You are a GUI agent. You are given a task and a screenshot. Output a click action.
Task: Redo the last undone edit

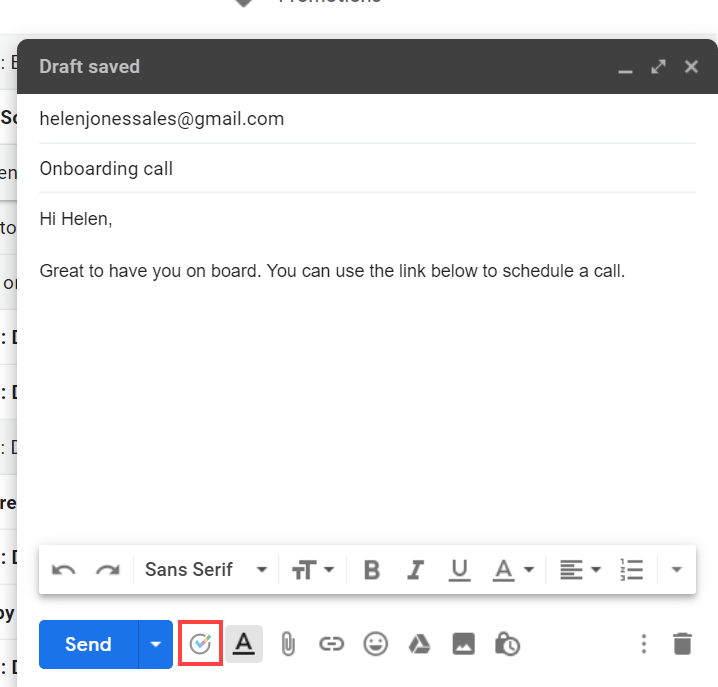(107, 570)
